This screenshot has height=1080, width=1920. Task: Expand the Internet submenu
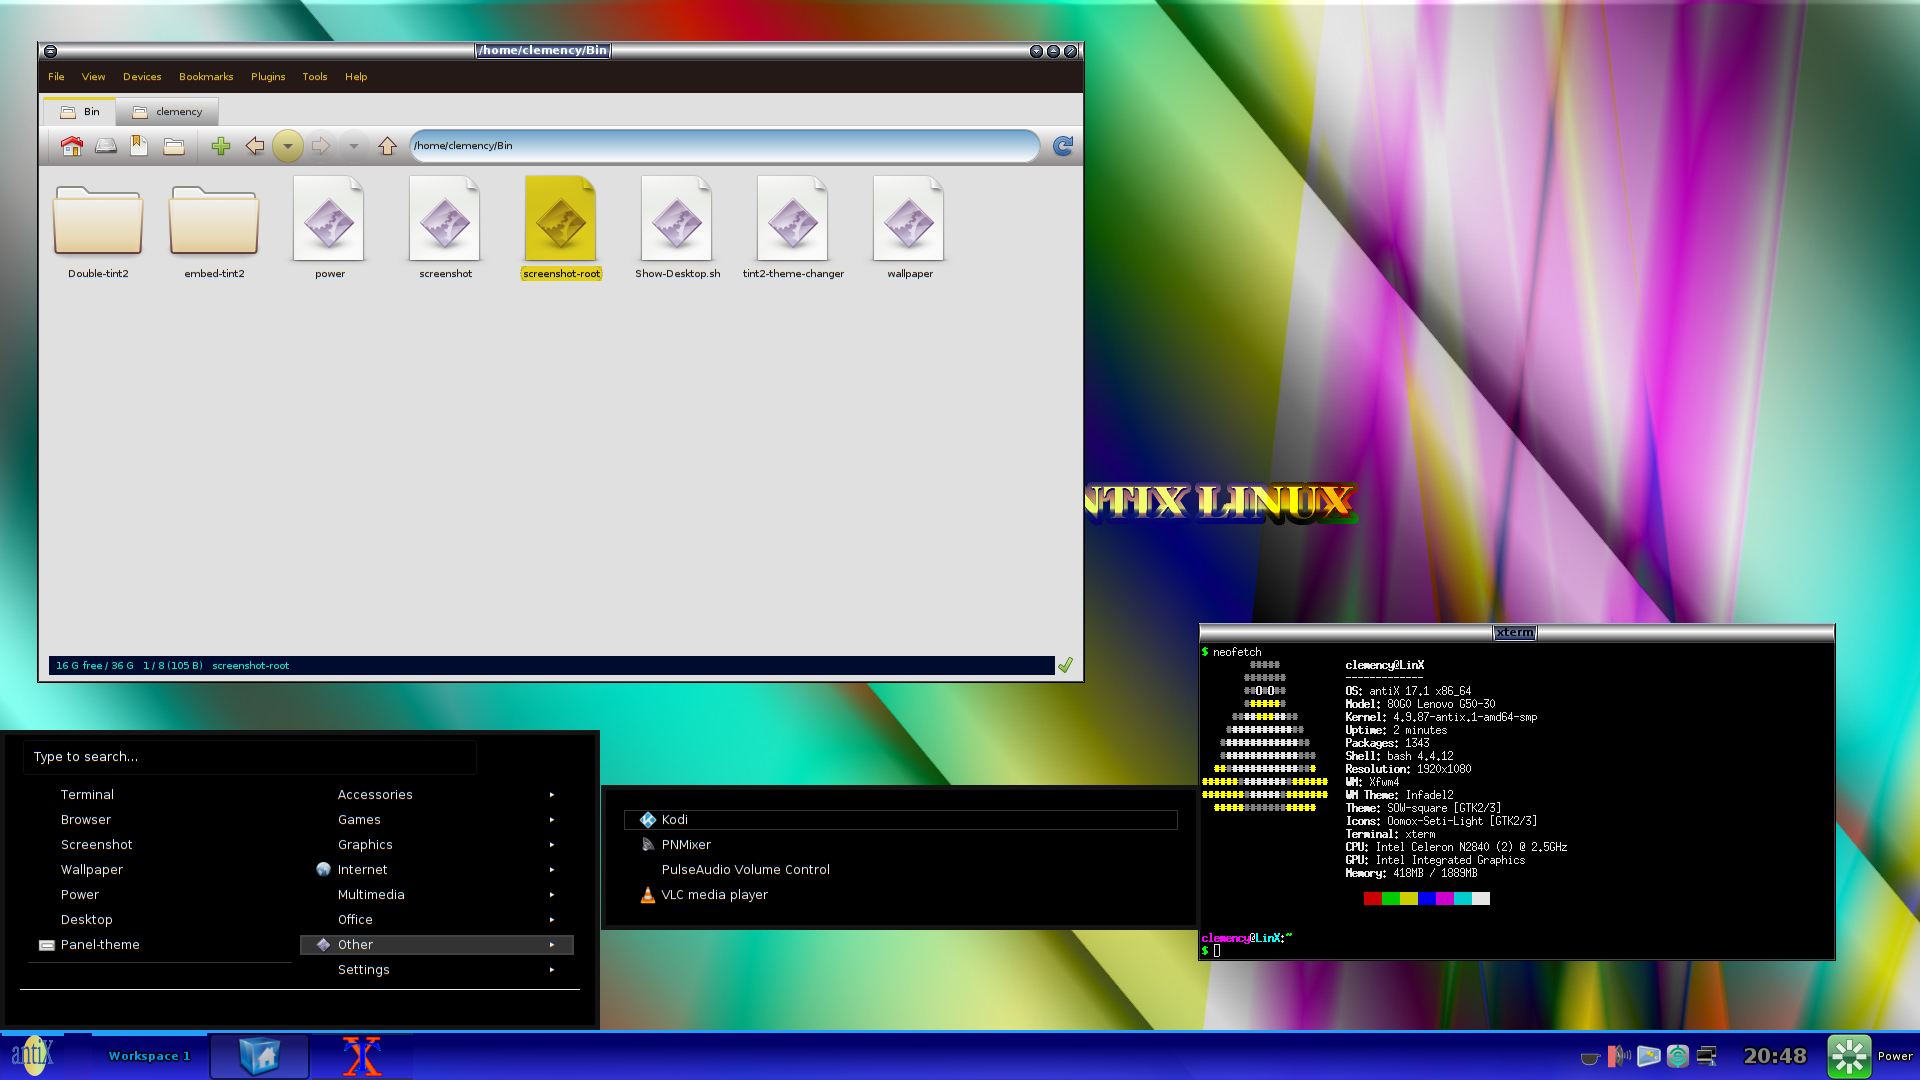437,870
